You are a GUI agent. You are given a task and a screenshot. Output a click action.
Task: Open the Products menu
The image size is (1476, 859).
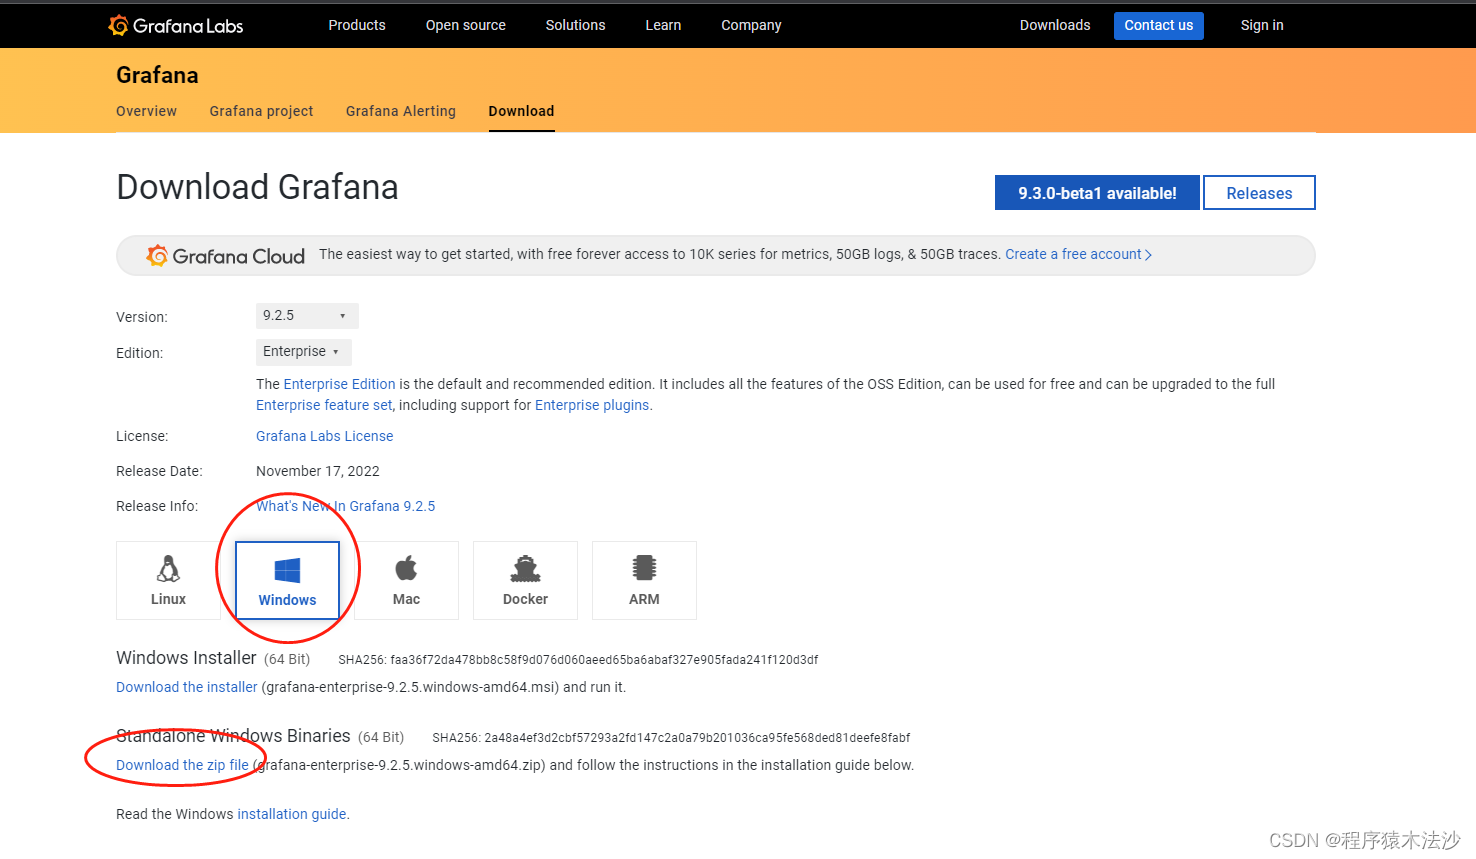pos(357,25)
